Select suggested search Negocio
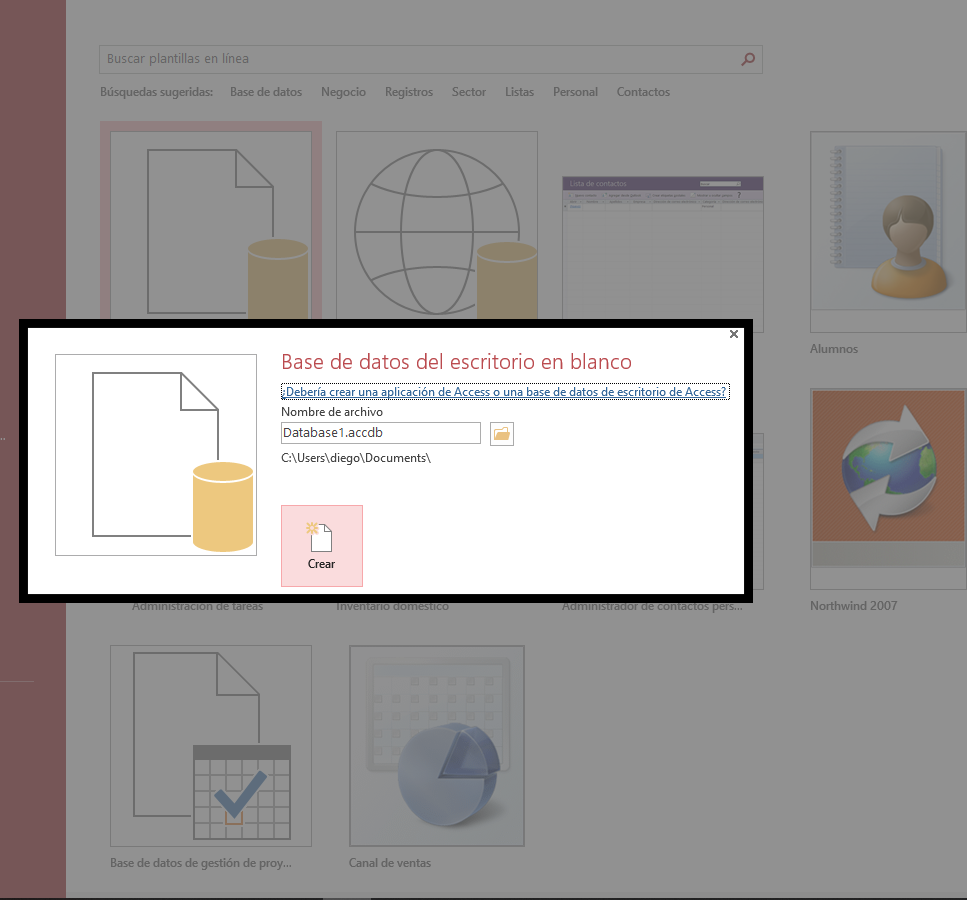The image size is (967, 900). pyautogui.click(x=344, y=92)
